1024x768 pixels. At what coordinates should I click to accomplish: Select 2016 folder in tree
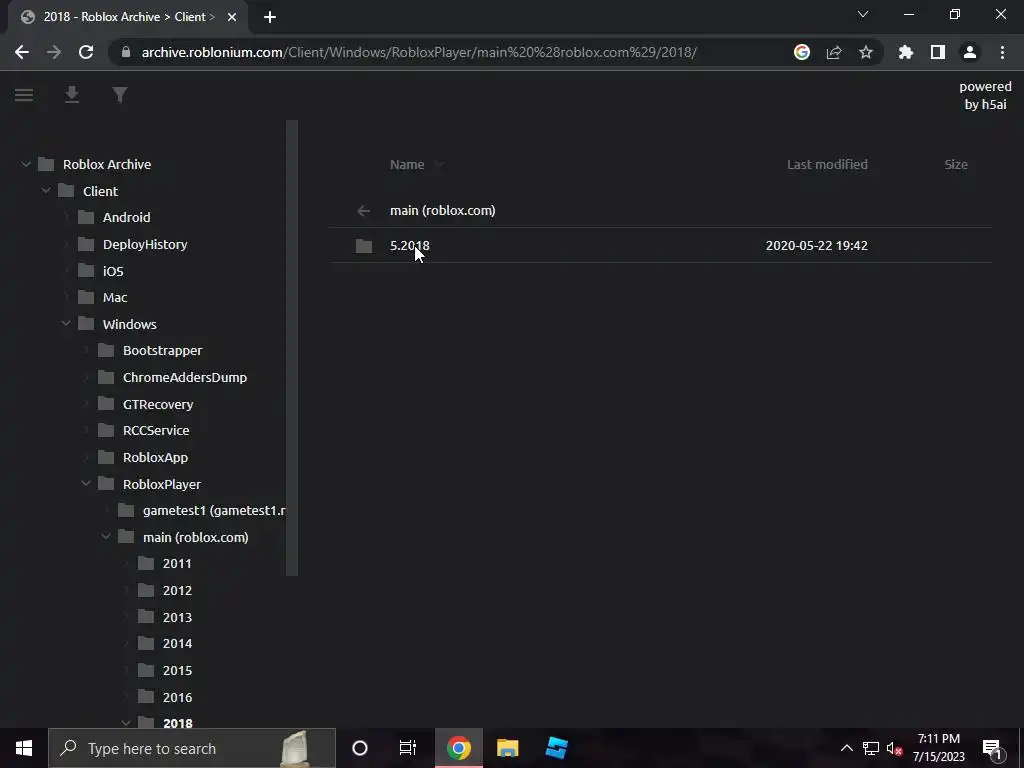177,697
